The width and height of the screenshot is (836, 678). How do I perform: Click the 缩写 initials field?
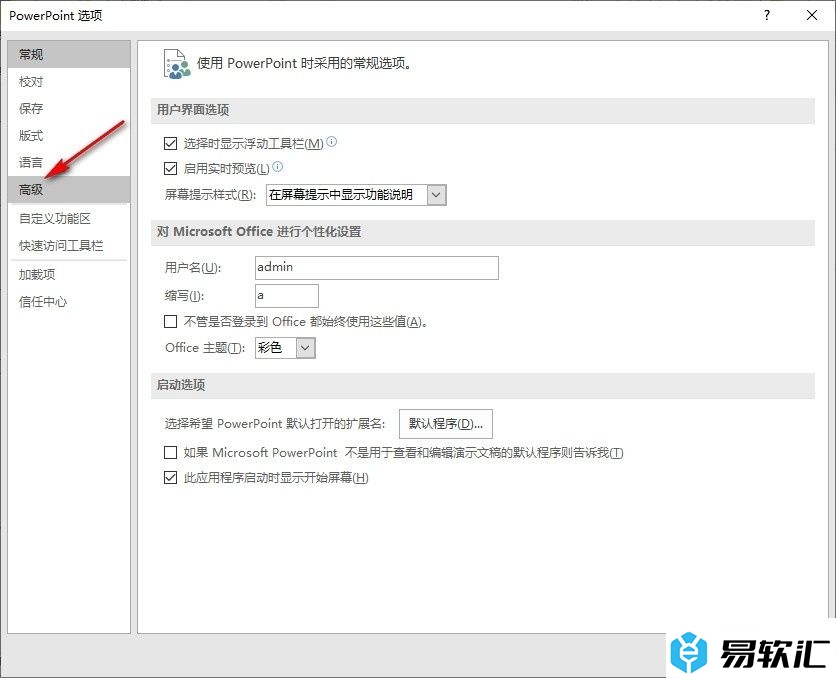[x=287, y=296]
